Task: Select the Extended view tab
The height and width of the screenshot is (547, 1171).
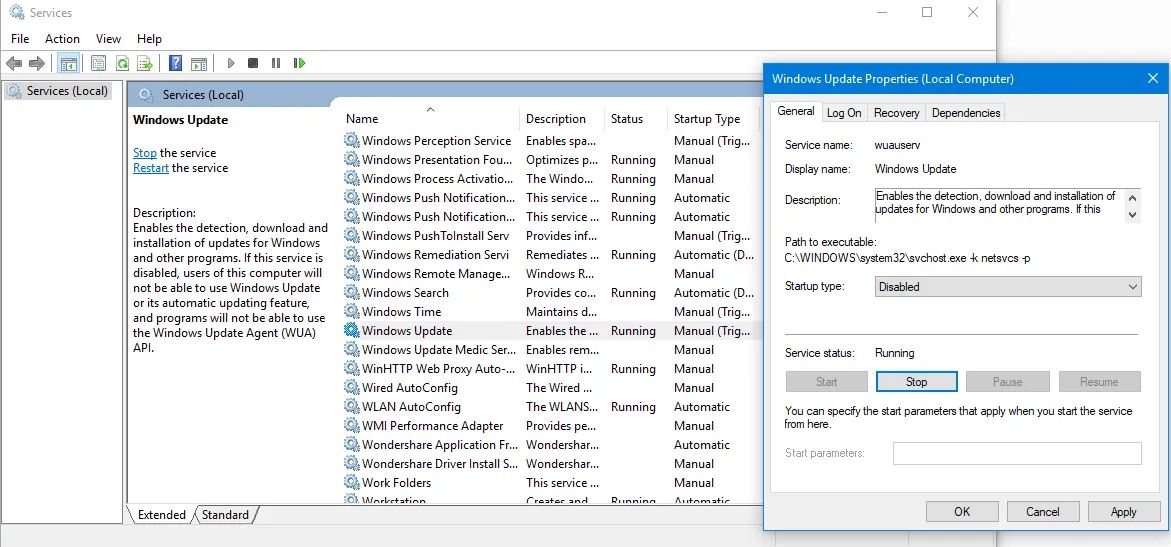Action: pyautogui.click(x=161, y=514)
